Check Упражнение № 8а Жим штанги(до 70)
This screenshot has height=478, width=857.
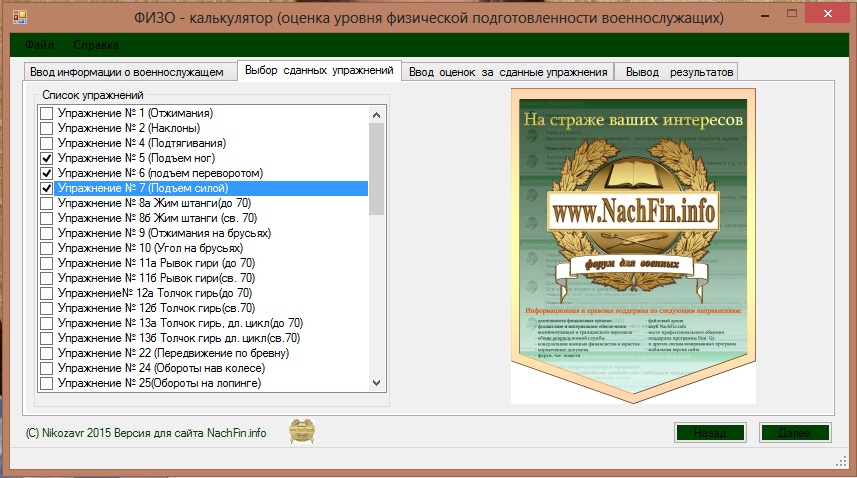tap(46, 203)
